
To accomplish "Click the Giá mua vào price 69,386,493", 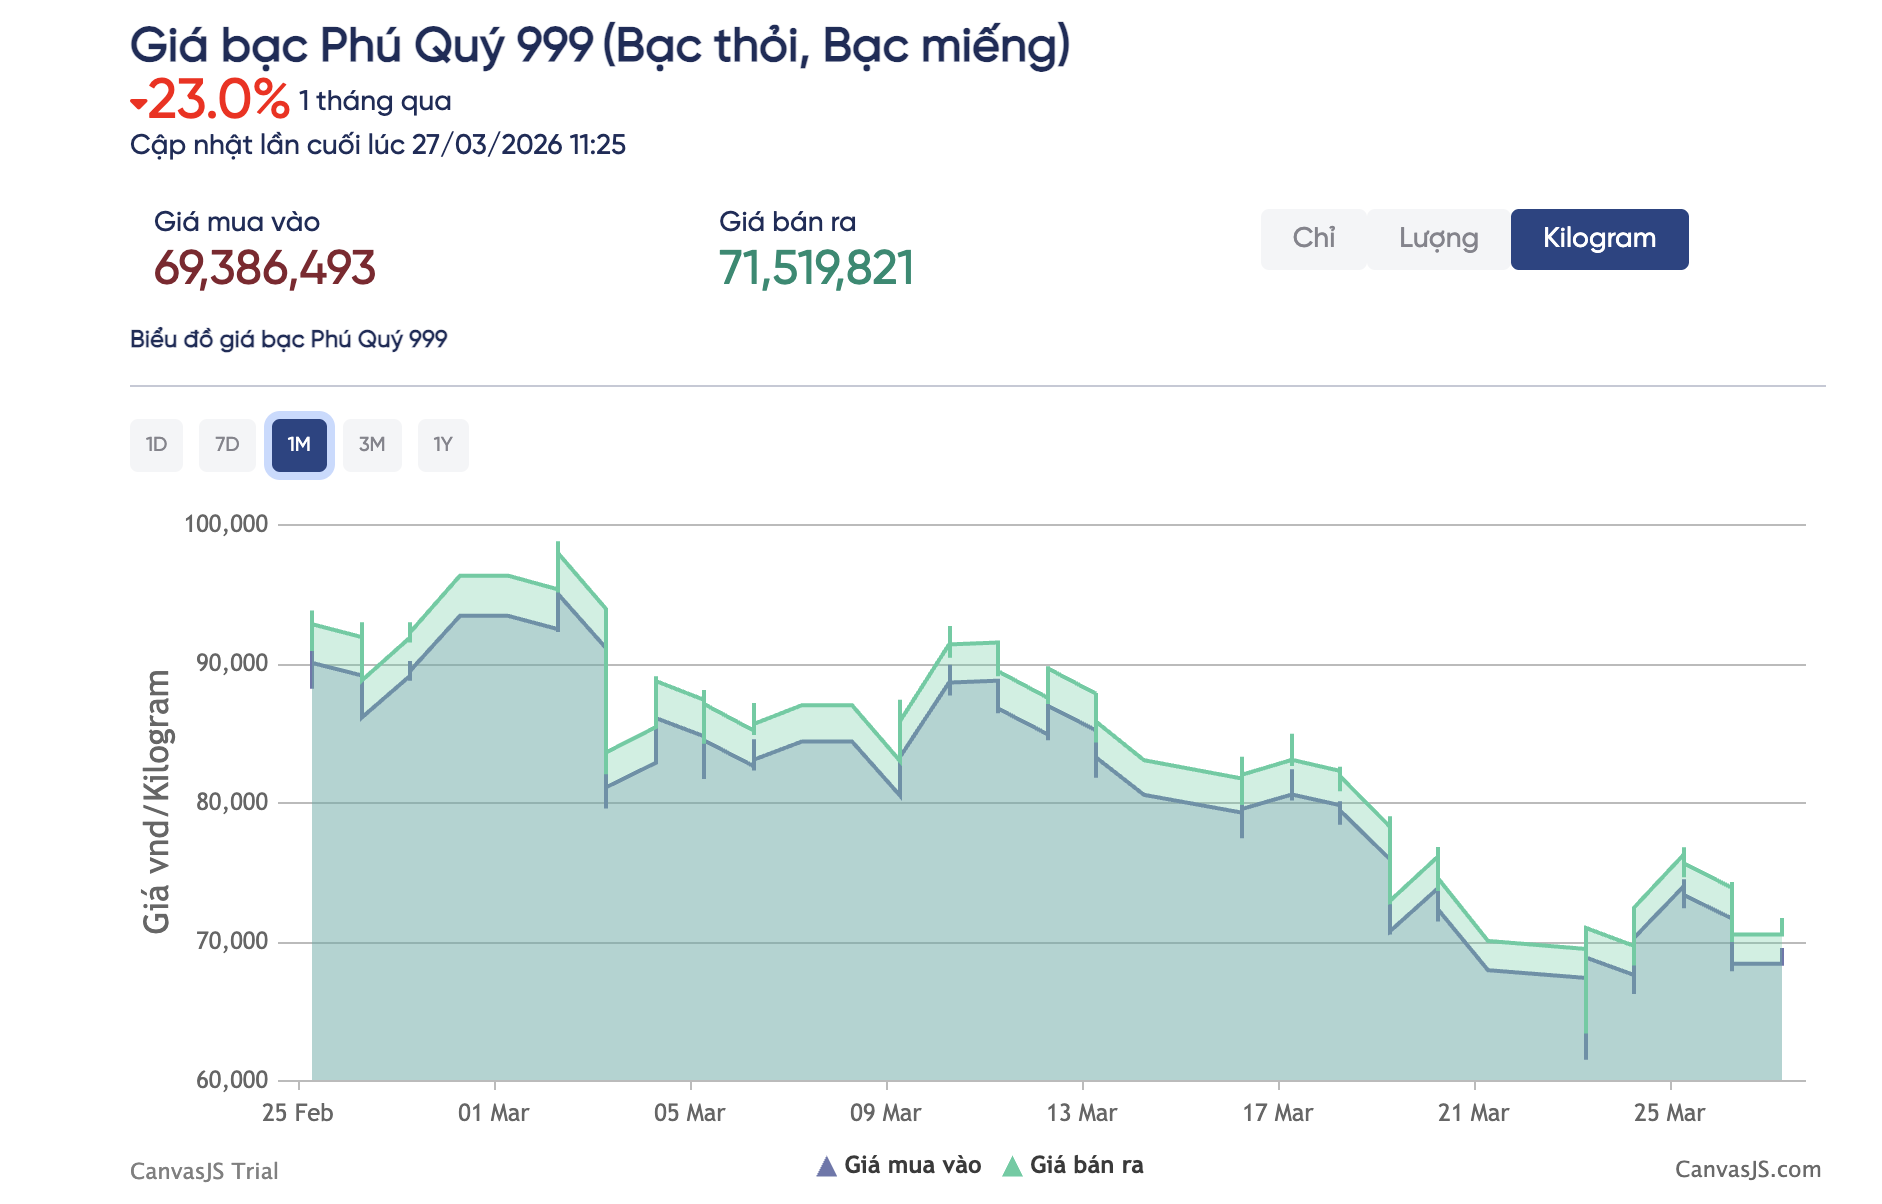I will (266, 266).
